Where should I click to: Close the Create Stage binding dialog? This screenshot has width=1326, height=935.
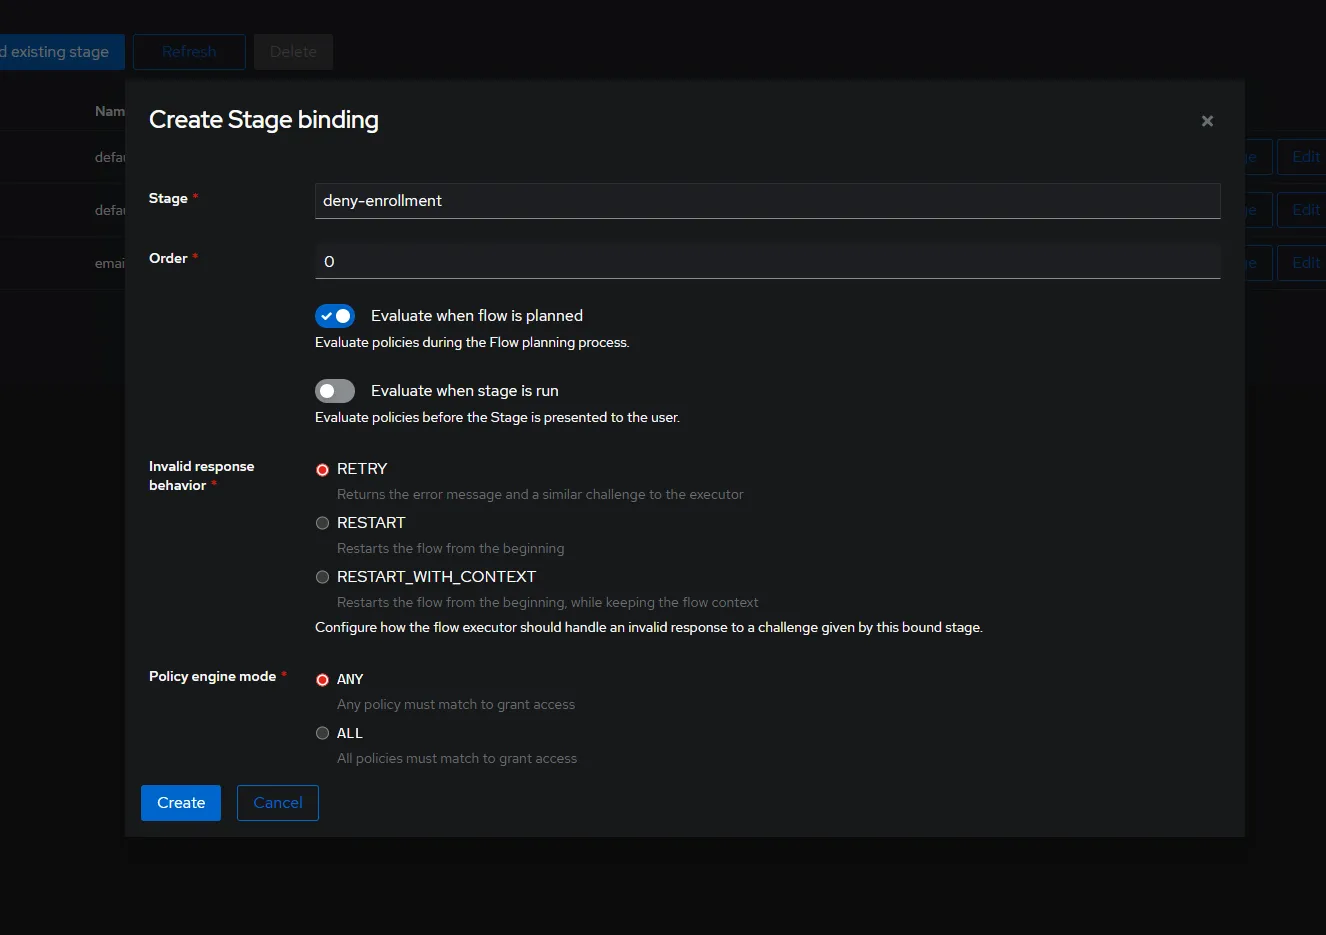click(1207, 121)
